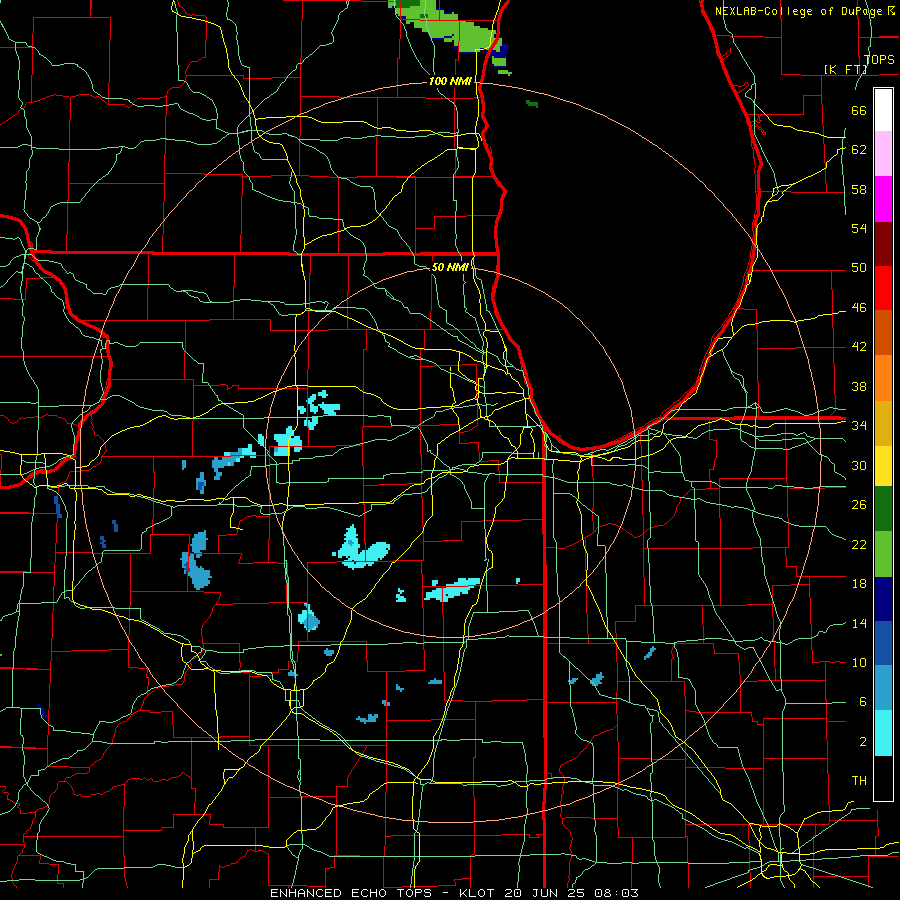Click the 50 NMI range ring label

[450, 267]
